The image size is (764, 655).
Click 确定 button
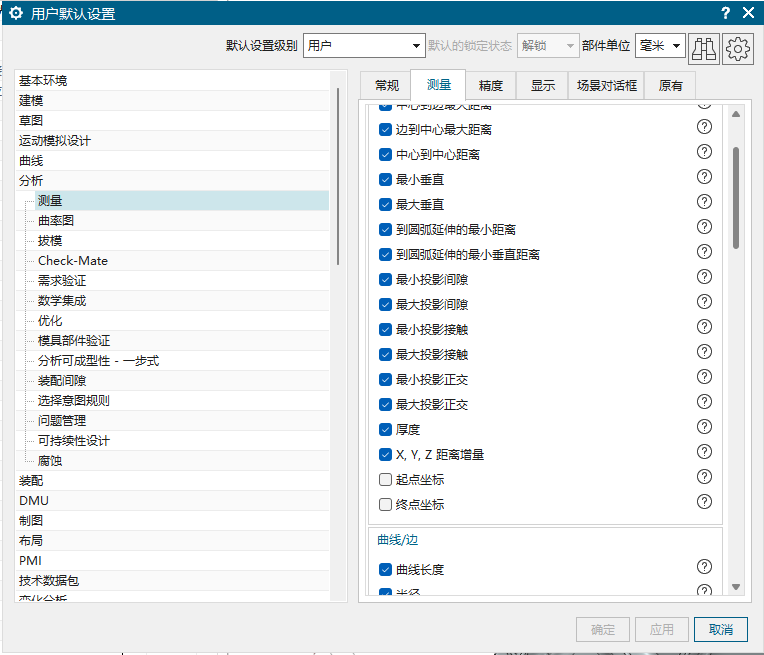(603, 630)
